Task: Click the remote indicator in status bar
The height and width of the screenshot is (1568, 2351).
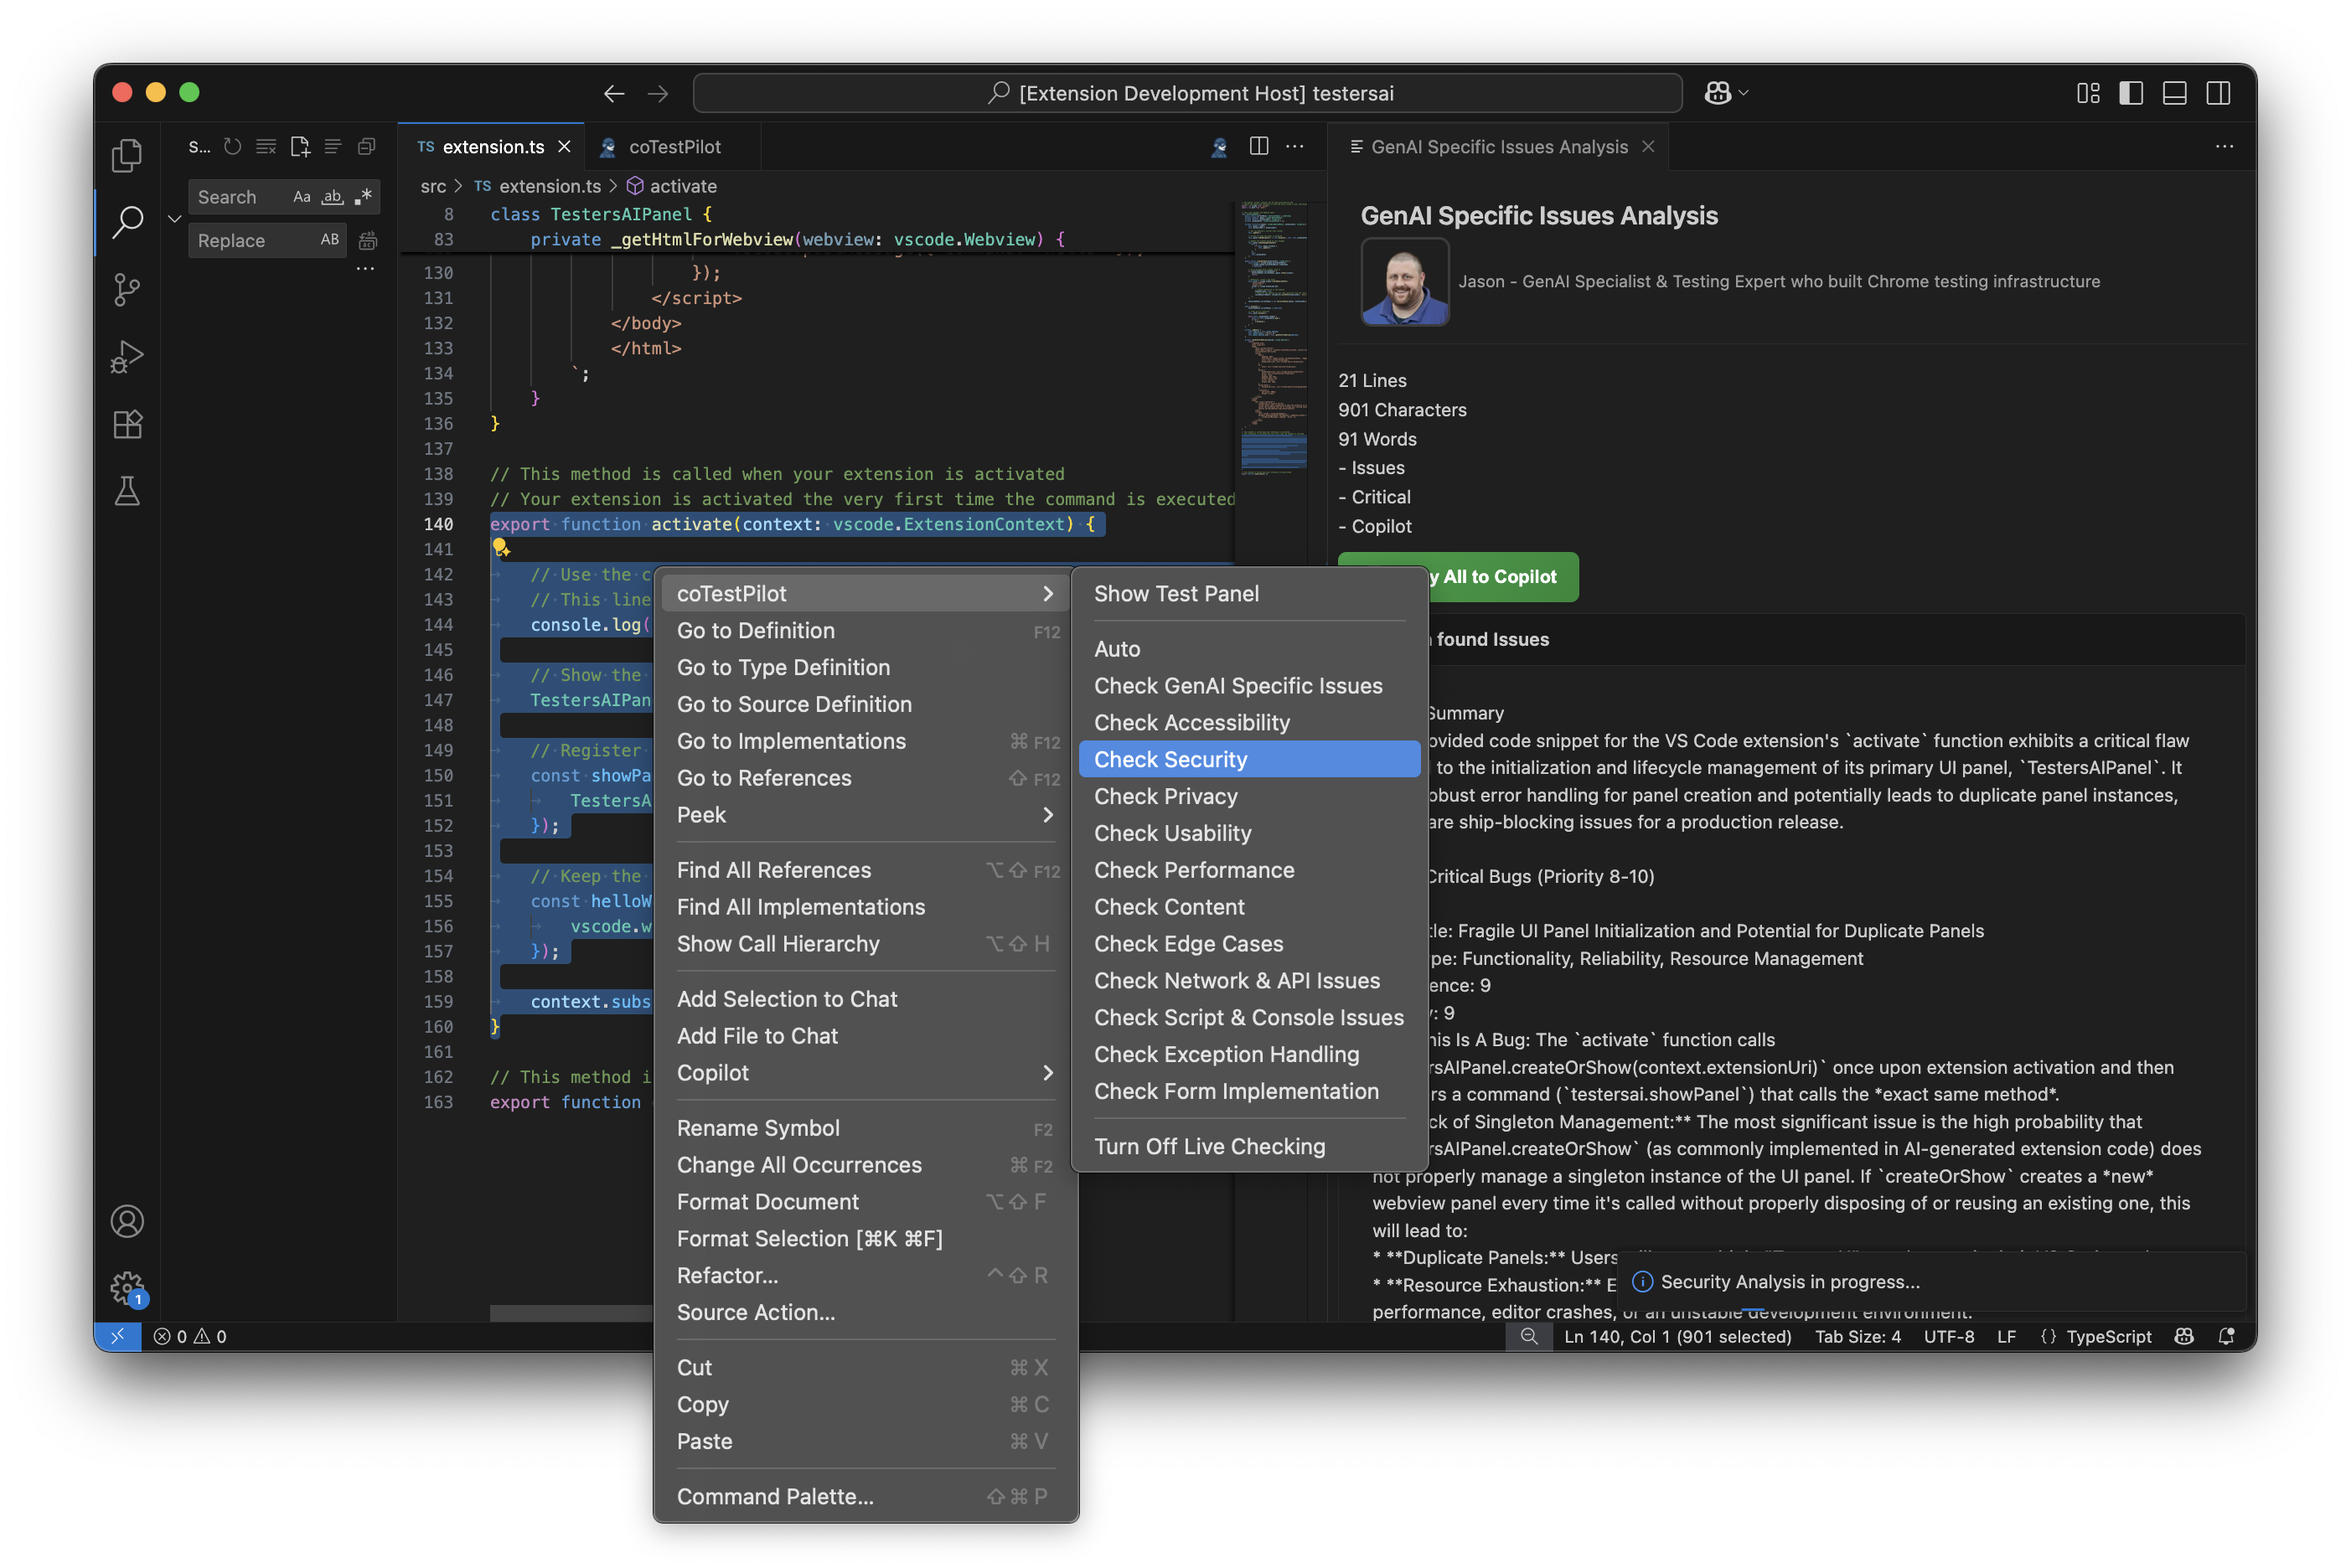Action: coord(117,1336)
